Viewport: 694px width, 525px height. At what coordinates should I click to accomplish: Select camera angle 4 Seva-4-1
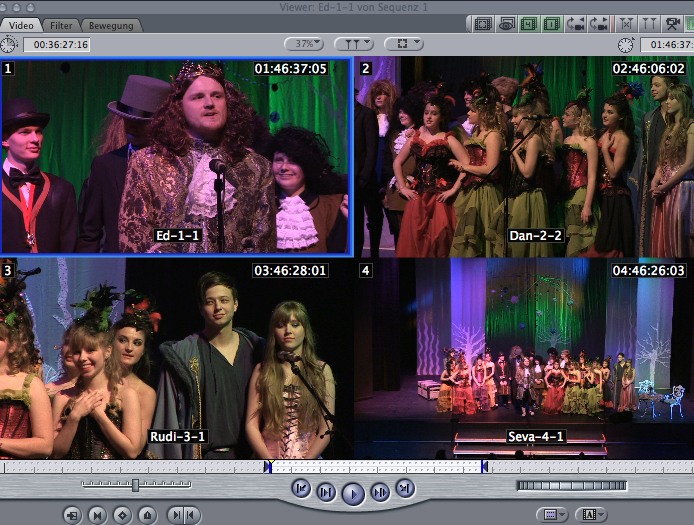coord(524,359)
